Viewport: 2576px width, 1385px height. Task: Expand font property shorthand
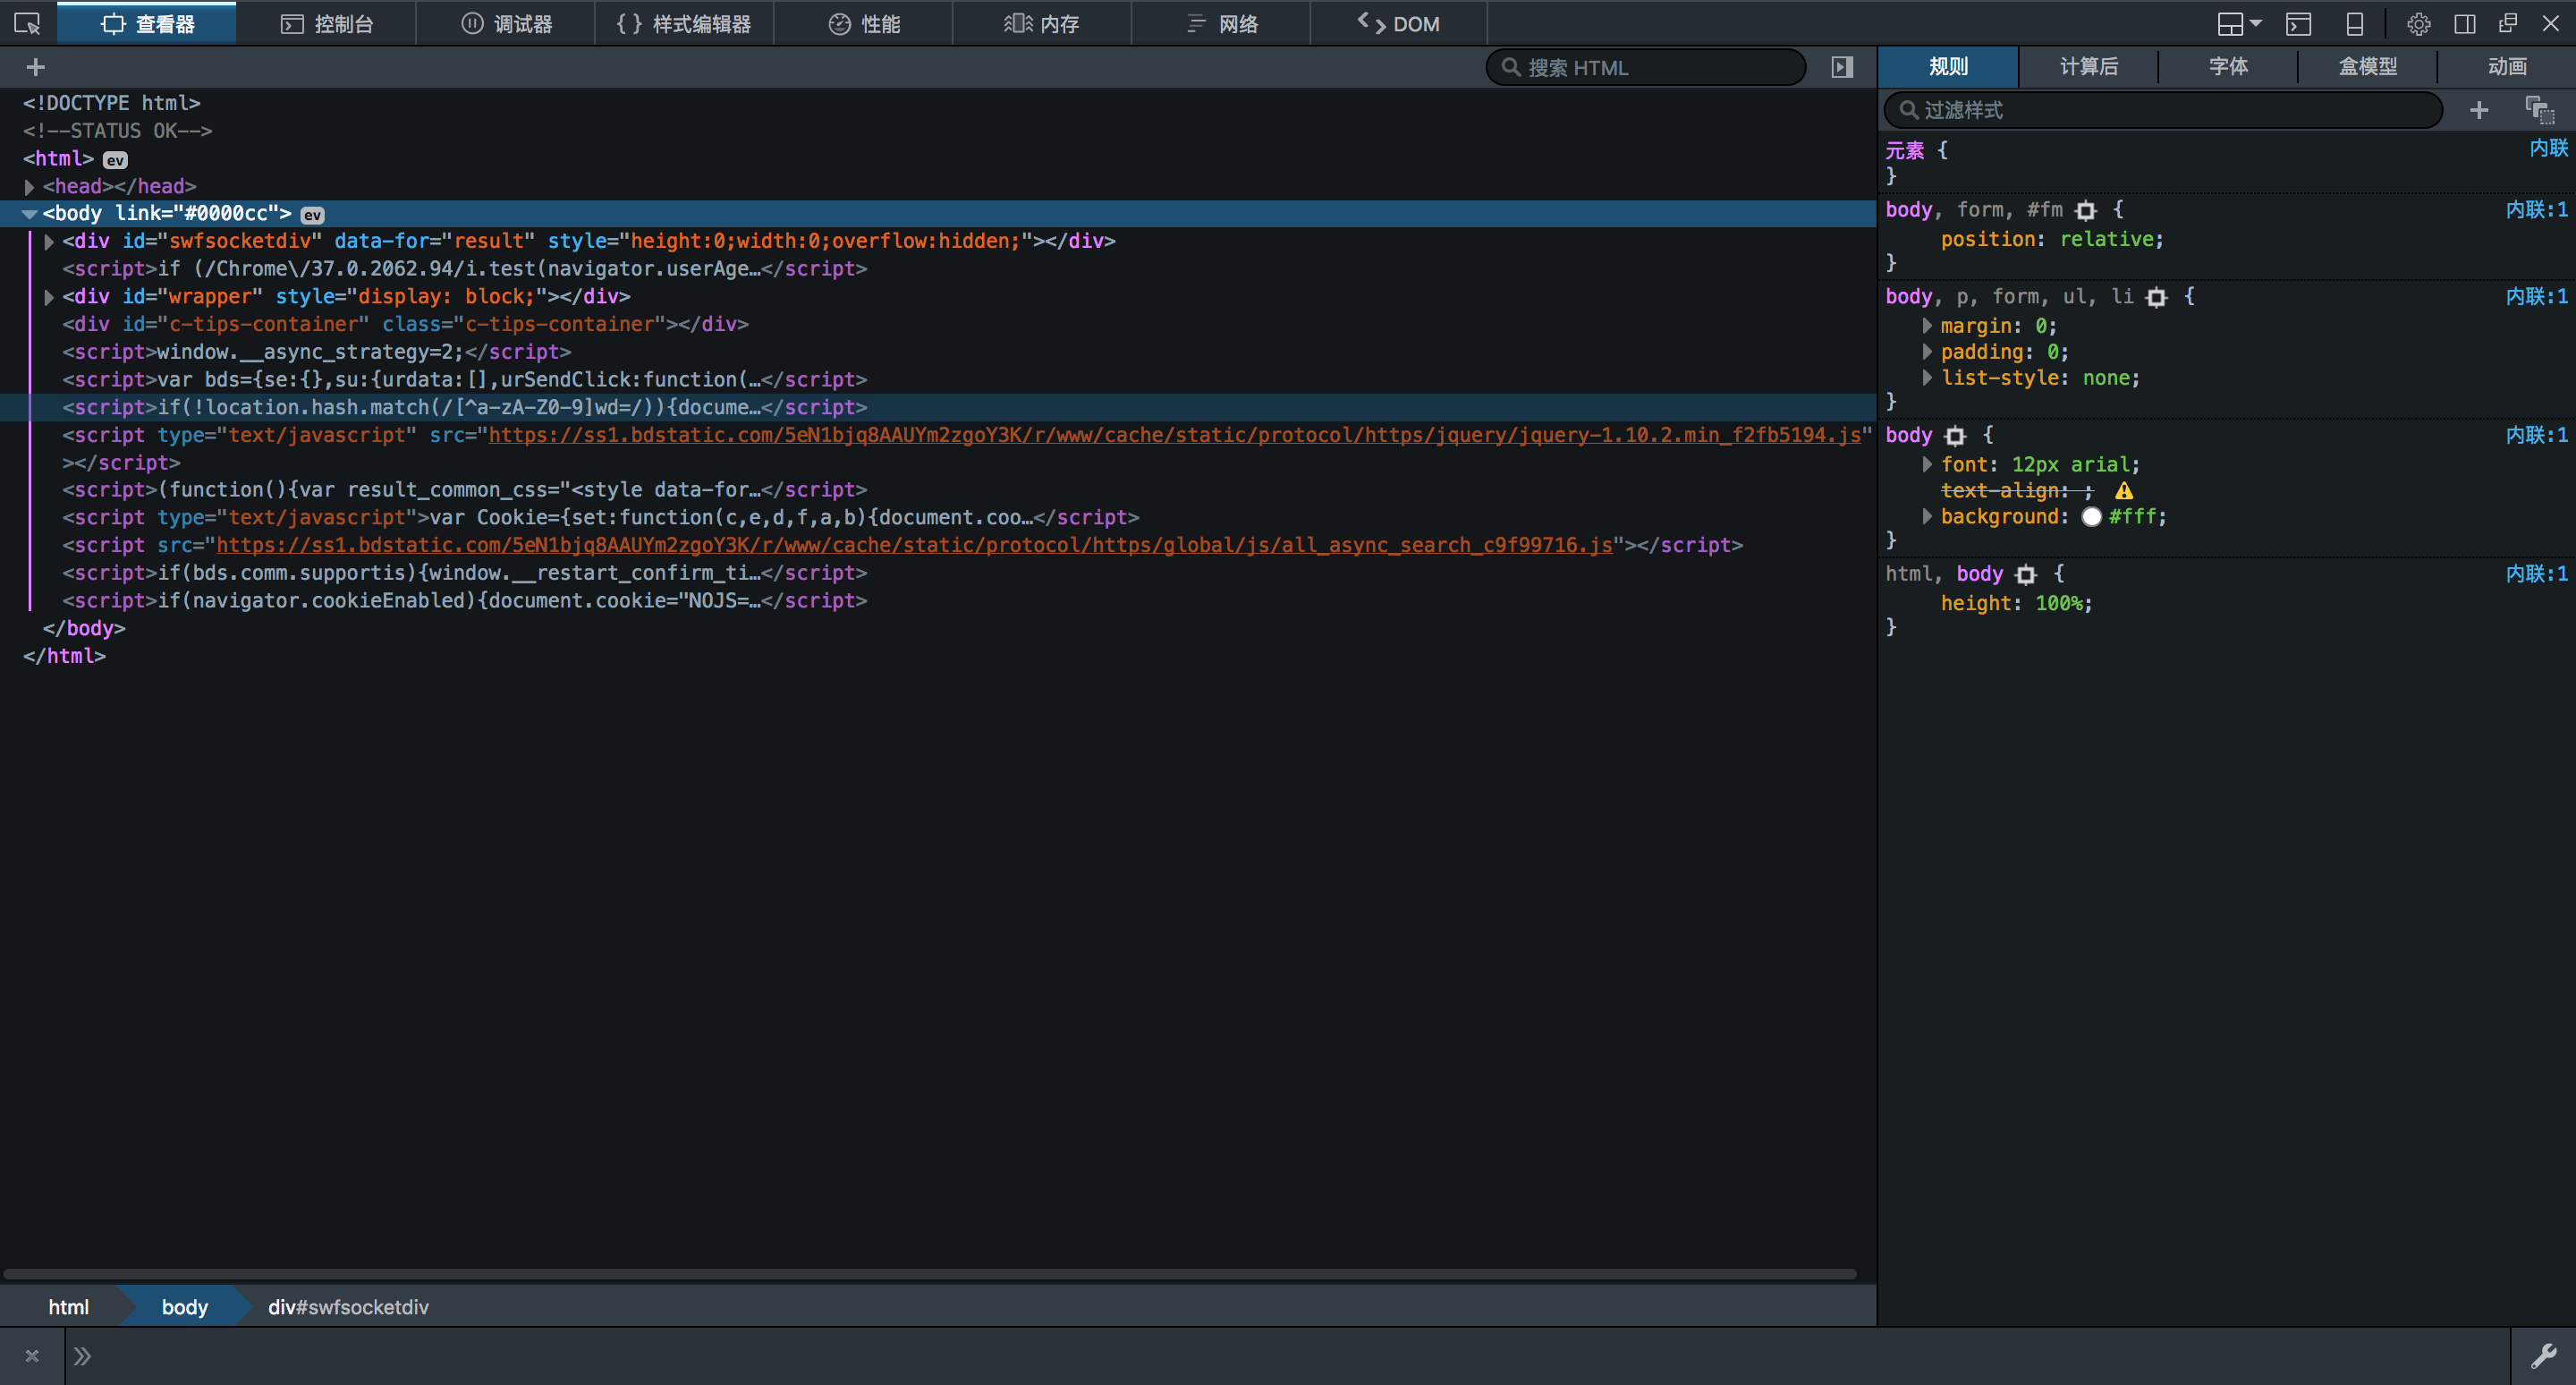coord(1927,464)
